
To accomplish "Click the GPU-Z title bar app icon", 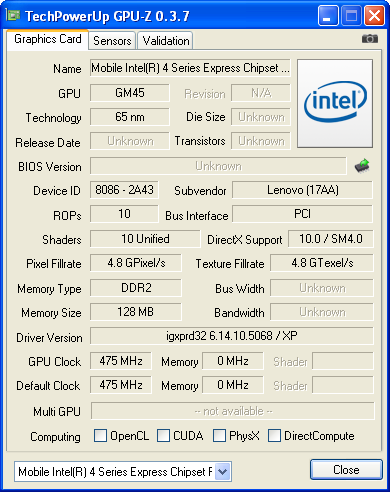I will click(13, 15).
